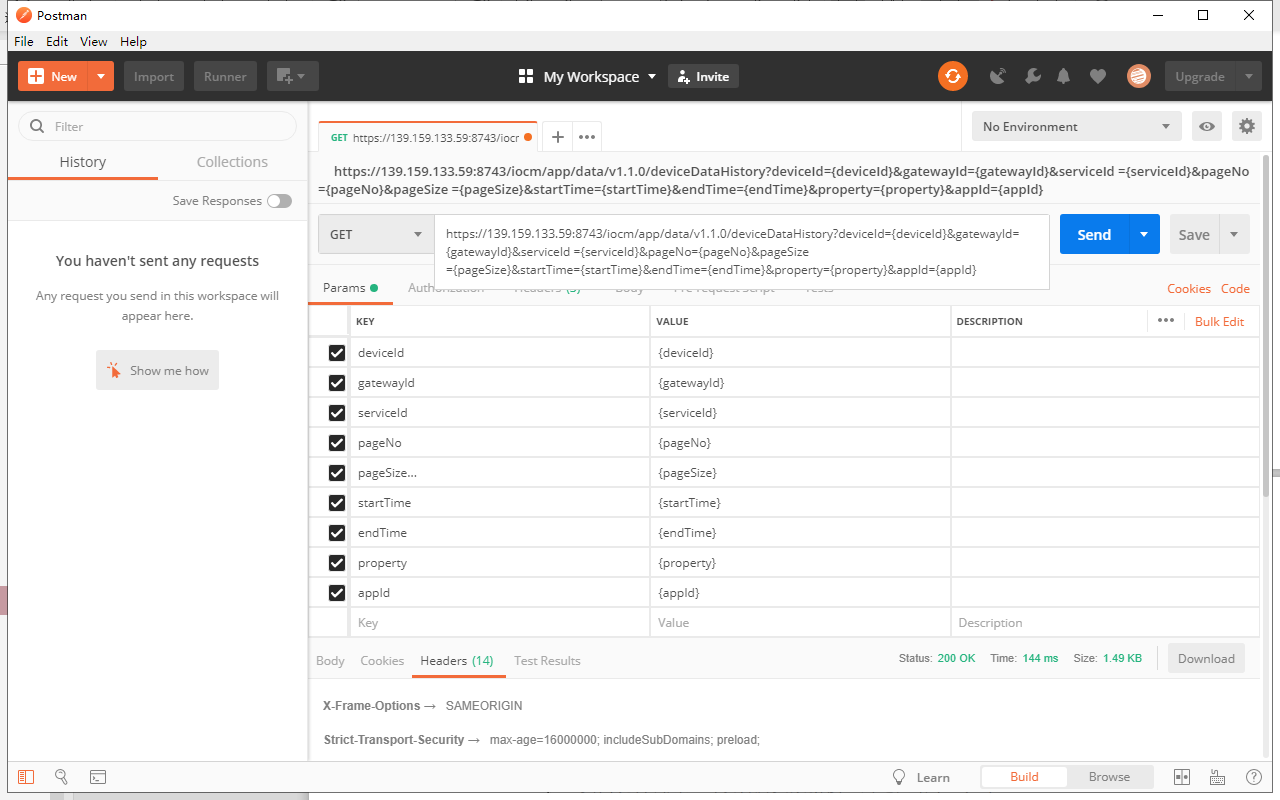Switch to Browse mode

(1109, 777)
